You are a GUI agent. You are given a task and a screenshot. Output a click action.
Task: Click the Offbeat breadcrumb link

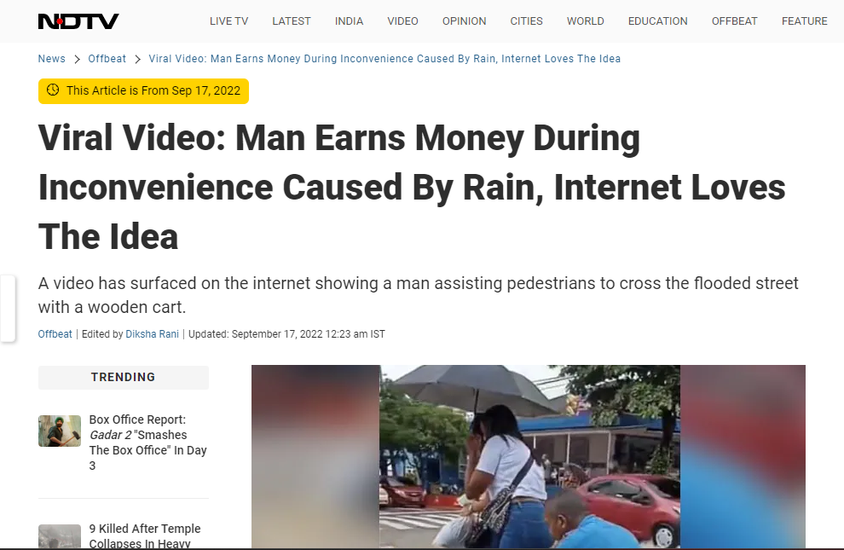[x=107, y=59]
